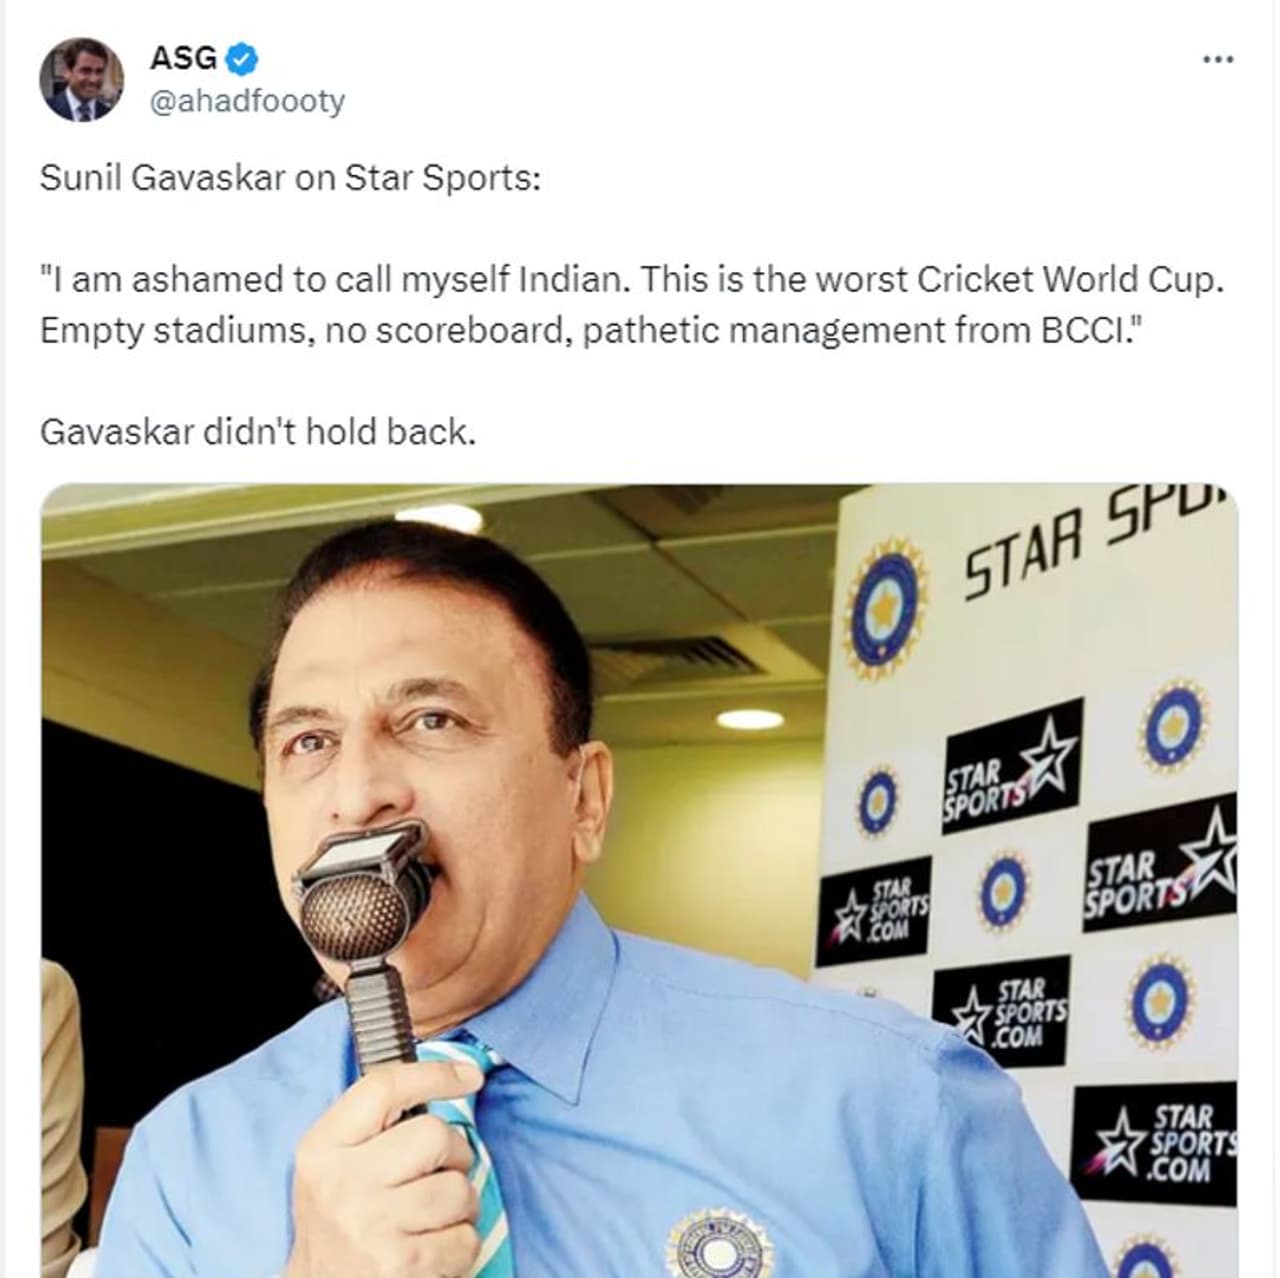1280x1278 pixels.
Task: Click the large BCCI crest atop the backdrop
Action: [884, 606]
